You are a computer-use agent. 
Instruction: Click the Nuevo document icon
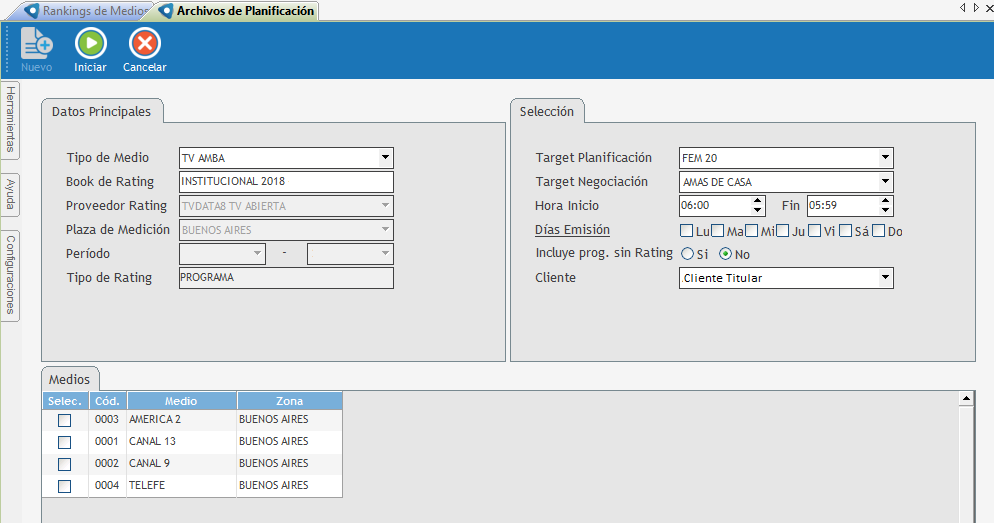click(x=37, y=44)
